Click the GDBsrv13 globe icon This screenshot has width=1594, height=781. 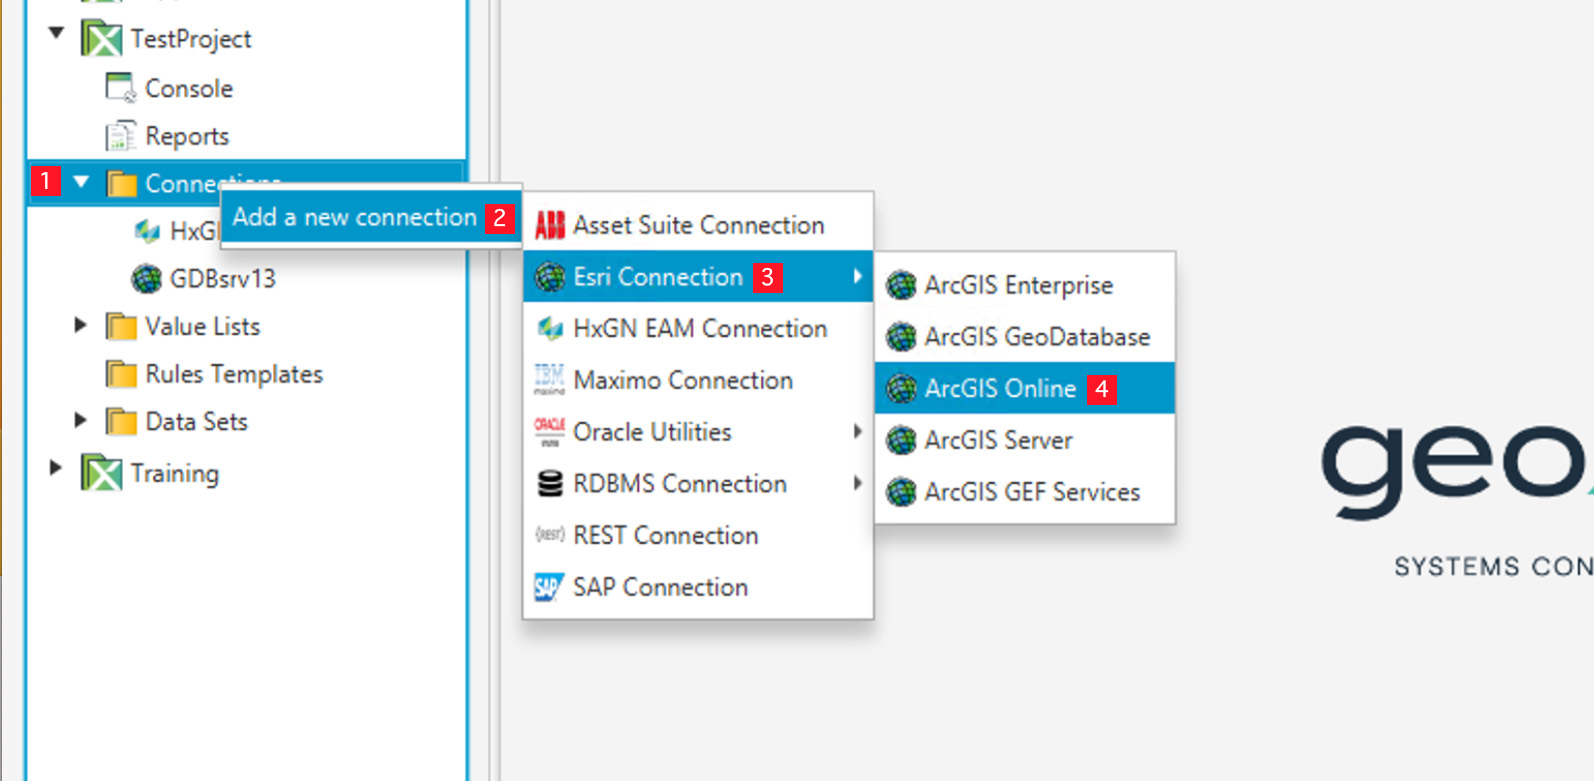[146, 279]
